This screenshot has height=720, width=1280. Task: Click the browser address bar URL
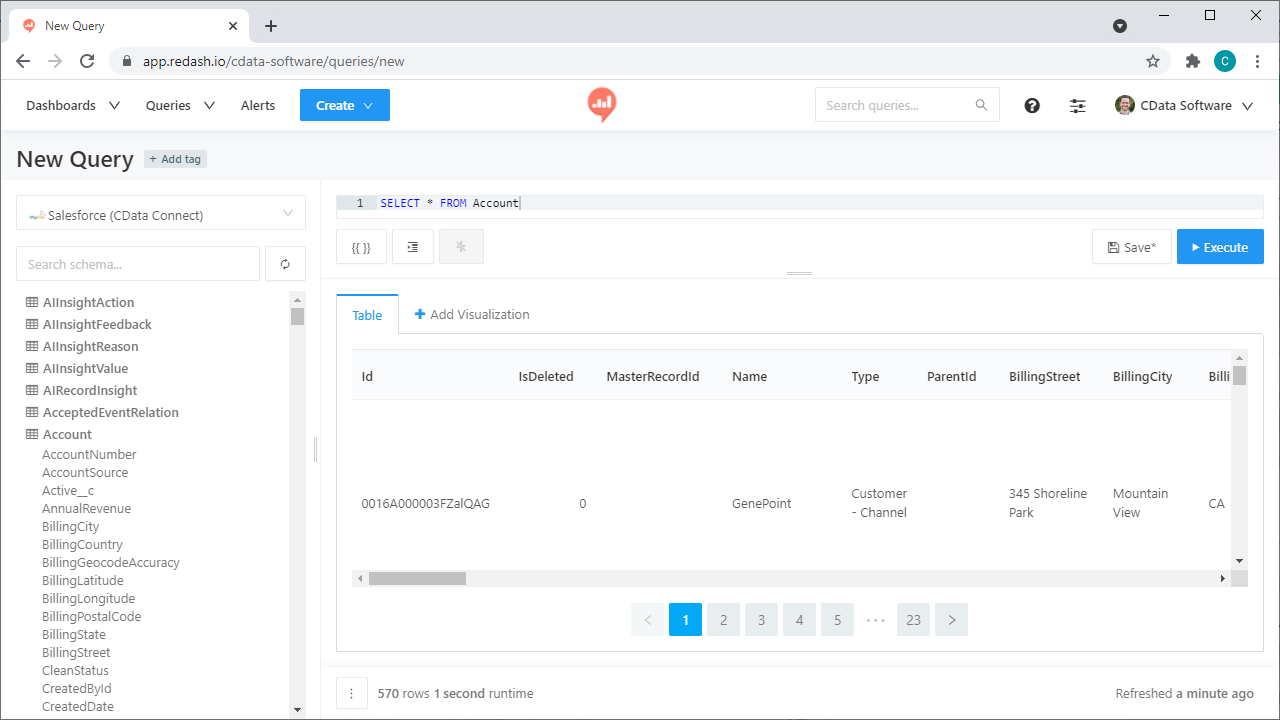pos(274,61)
